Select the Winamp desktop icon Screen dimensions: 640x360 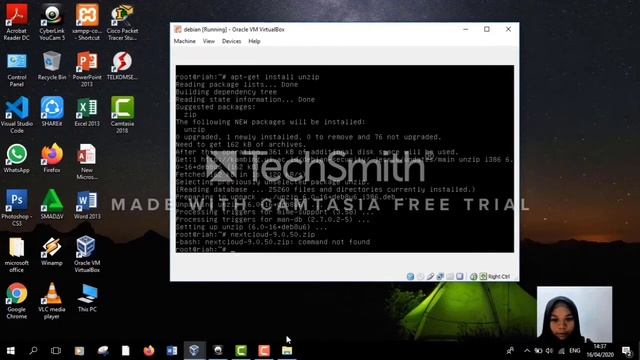pos(52,251)
